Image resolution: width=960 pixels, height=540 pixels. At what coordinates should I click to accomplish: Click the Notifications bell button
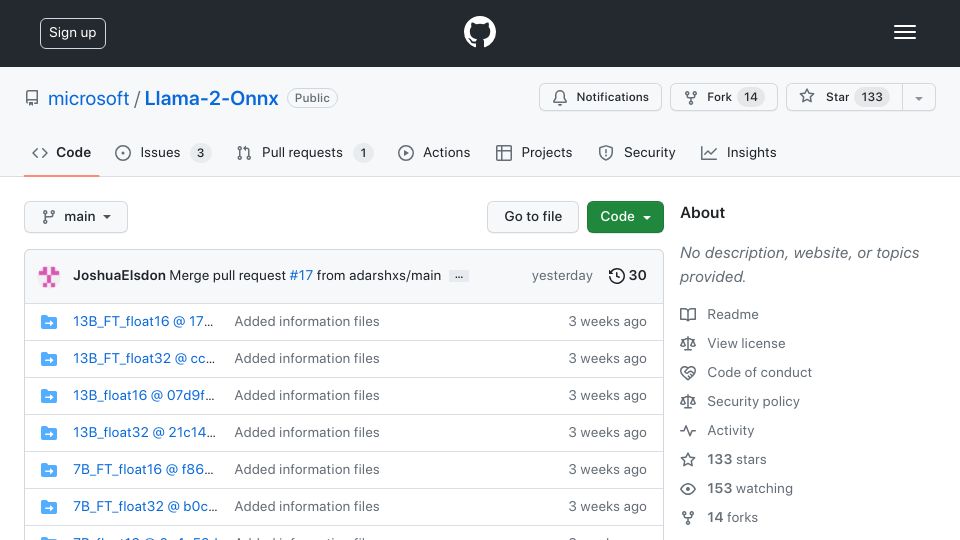(600, 97)
